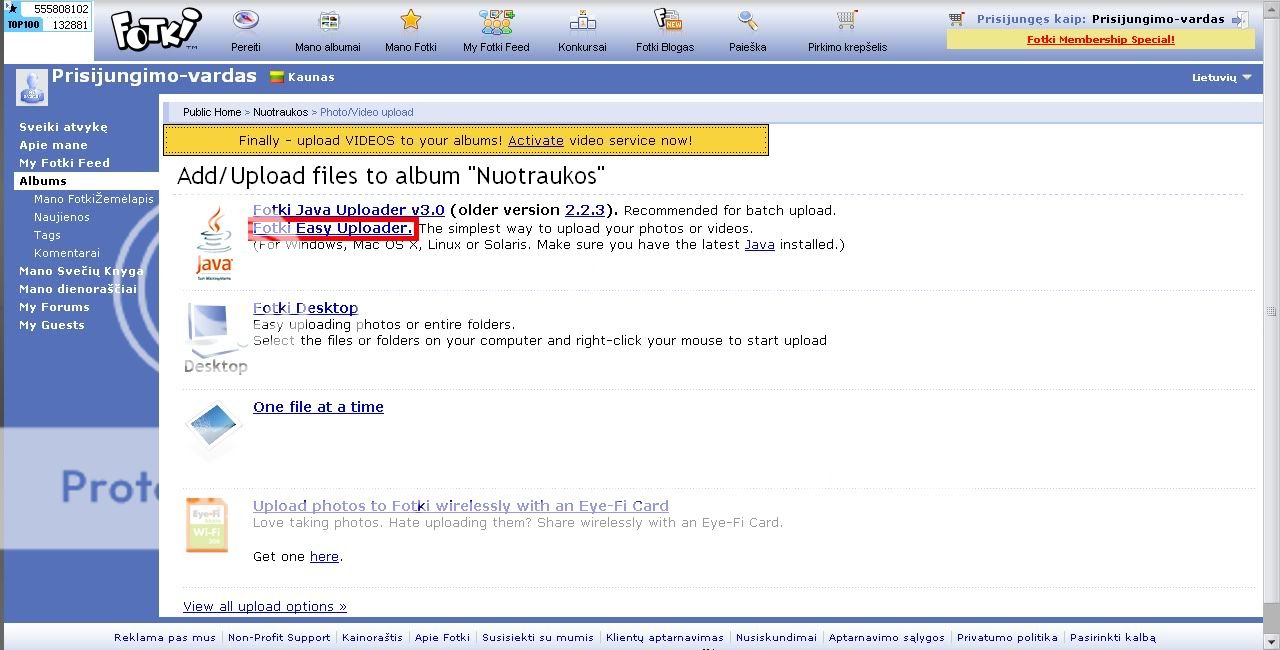Image resolution: width=1280 pixels, height=650 pixels.
Task: Click Non-Profit Support footer link
Action: tap(279, 637)
